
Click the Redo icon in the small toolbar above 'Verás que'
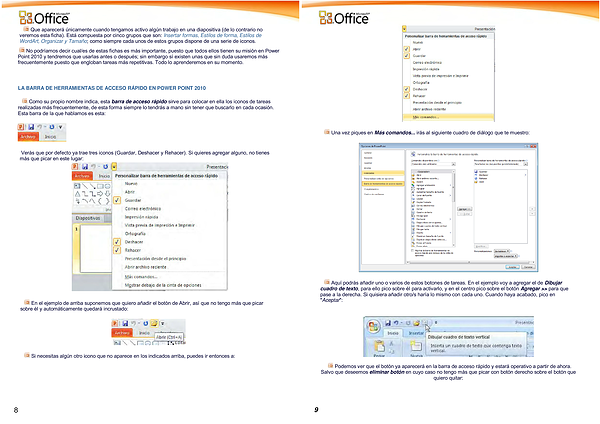(52, 127)
